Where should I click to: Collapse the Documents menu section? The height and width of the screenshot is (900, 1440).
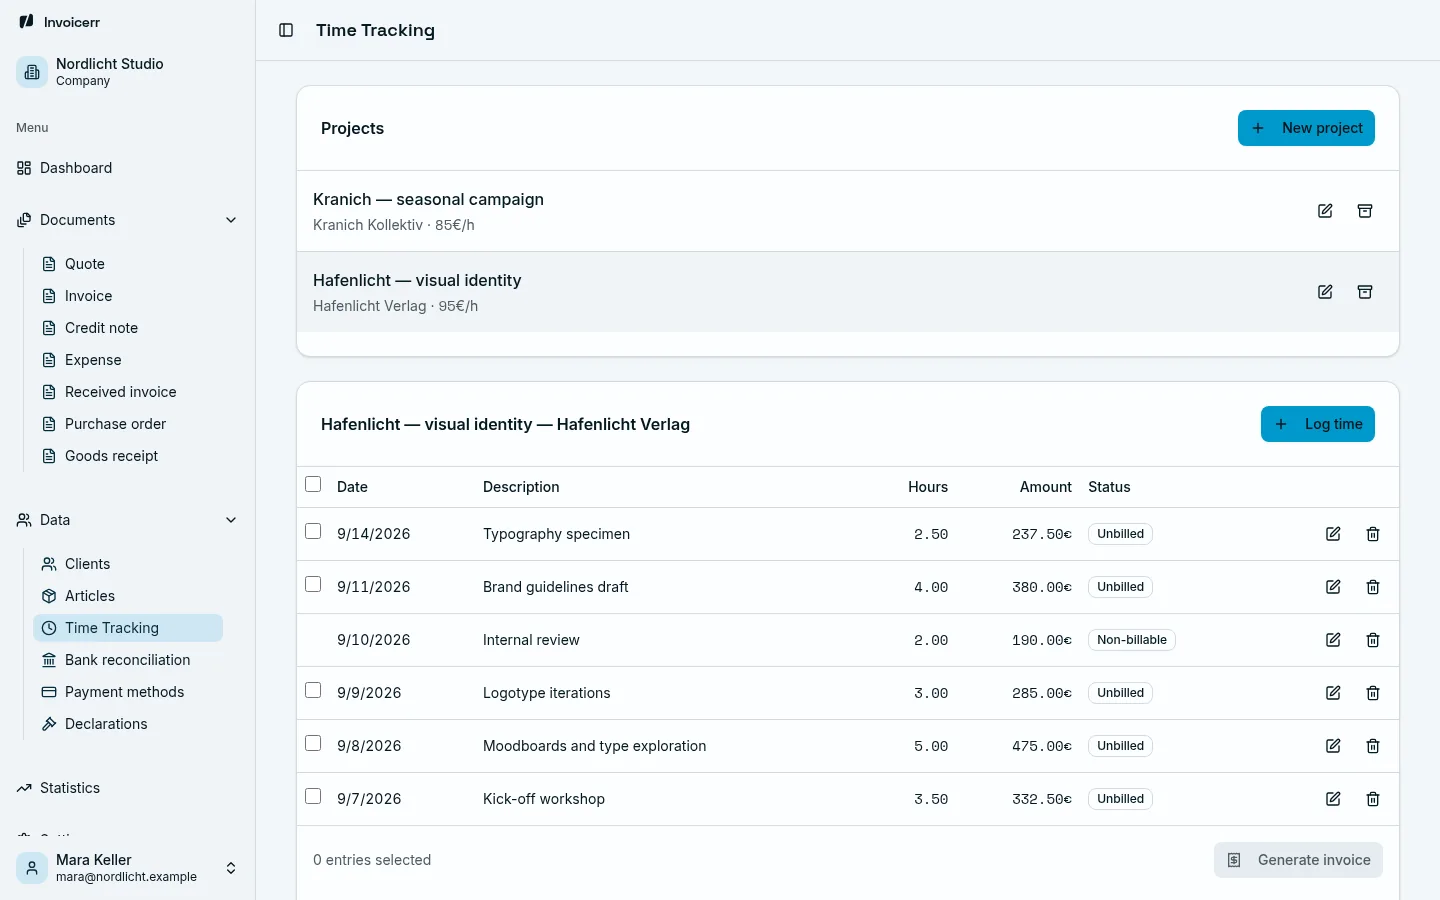127,220
